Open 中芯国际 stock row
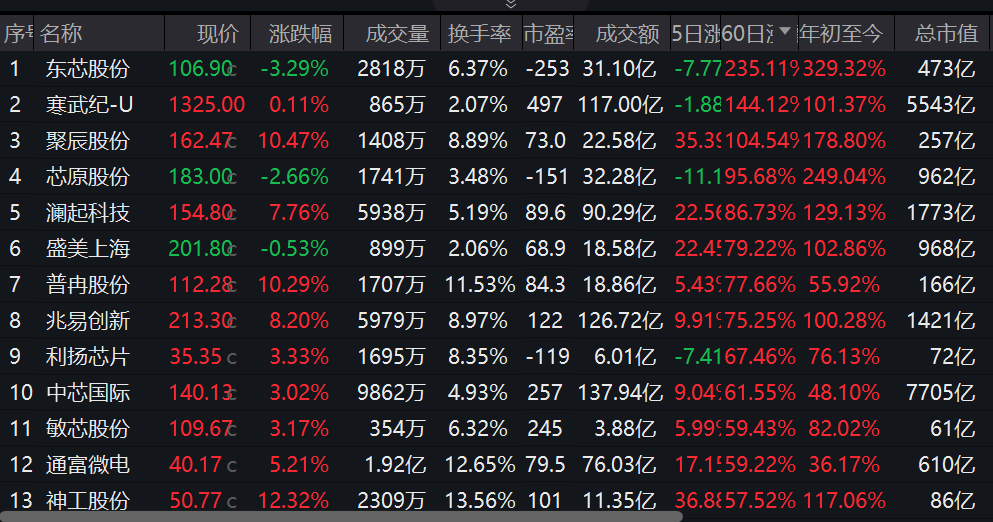 click(88, 392)
